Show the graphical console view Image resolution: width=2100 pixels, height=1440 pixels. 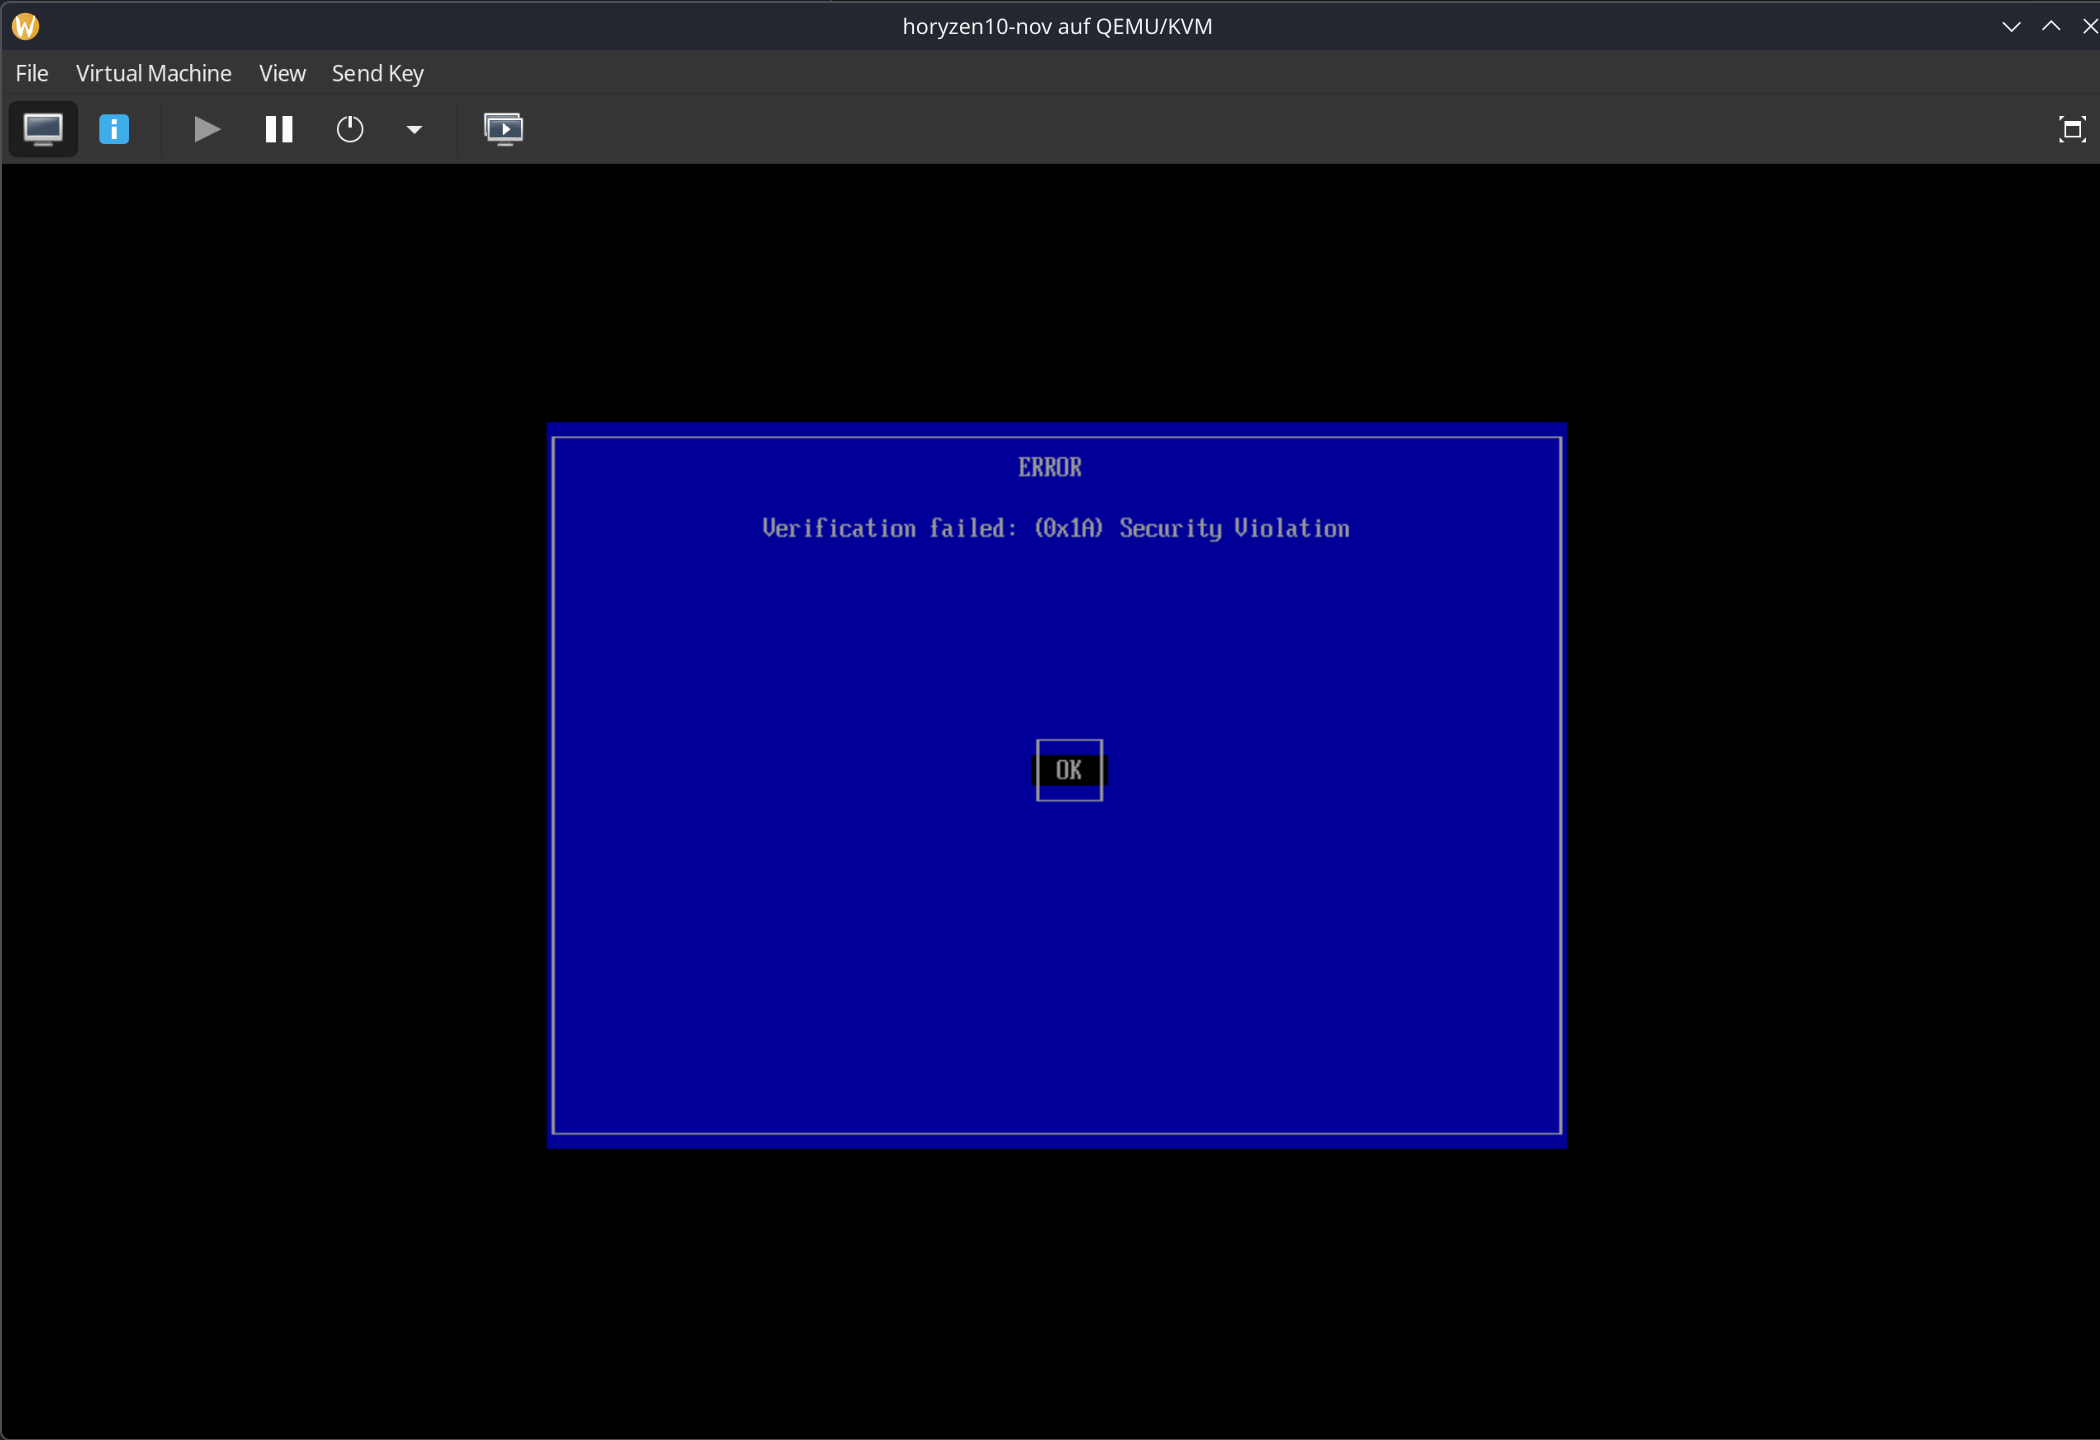[43, 129]
